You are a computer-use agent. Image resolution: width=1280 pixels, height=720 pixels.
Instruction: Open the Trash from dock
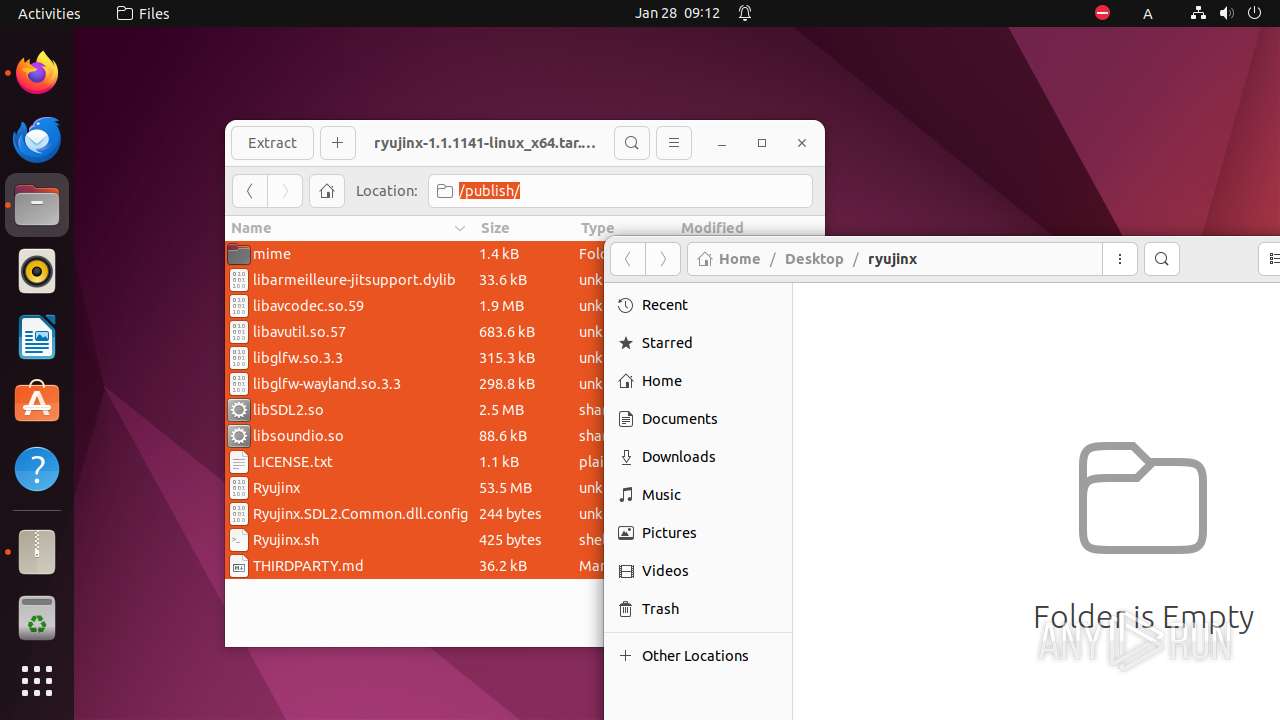click(x=37, y=618)
